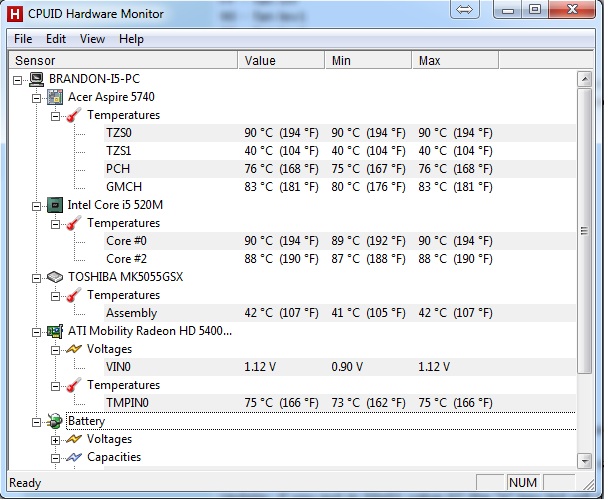
Task: Click the thermometer icon under ATI Radeon Voltages
Action: coord(74,385)
